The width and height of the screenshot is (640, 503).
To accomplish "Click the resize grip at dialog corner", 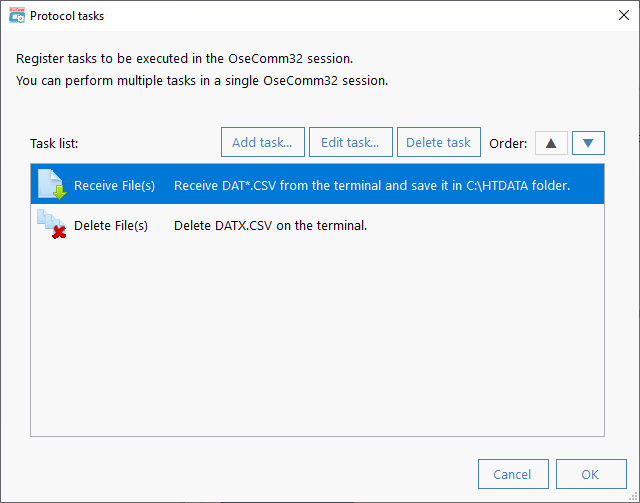I will coord(633,496).
